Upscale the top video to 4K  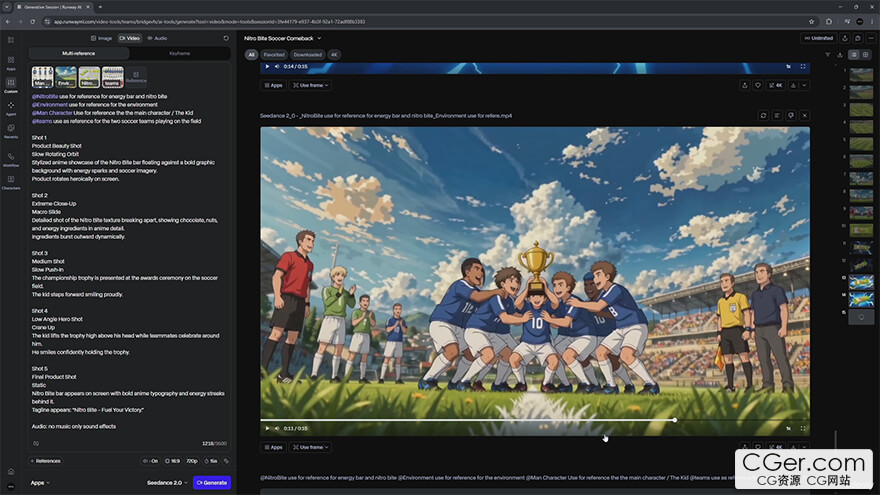pos(775,85)
